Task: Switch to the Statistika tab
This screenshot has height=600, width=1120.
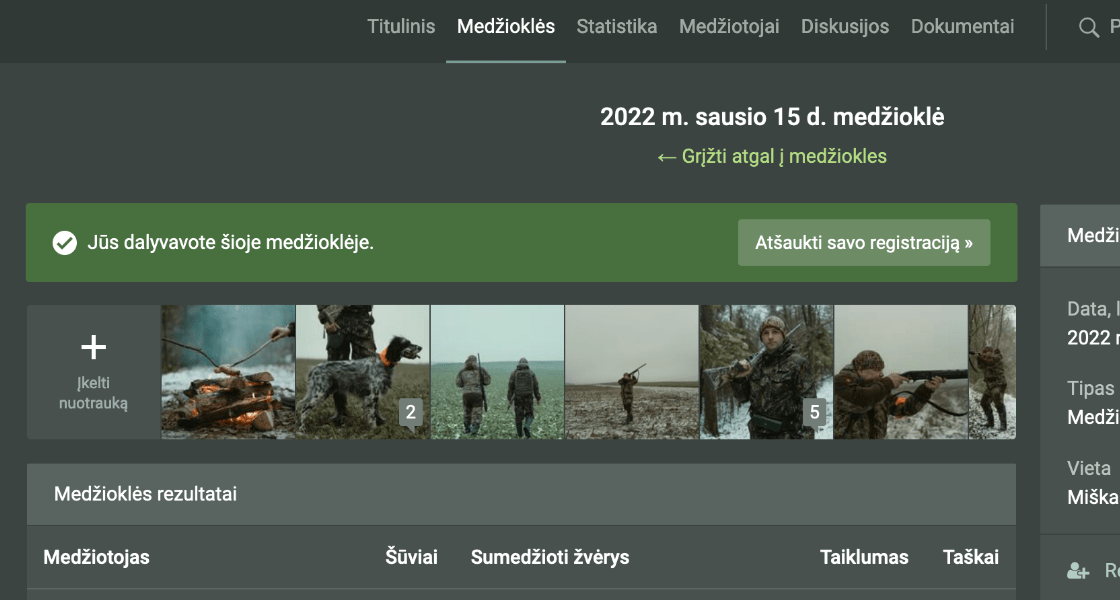Action: (616, 27)
